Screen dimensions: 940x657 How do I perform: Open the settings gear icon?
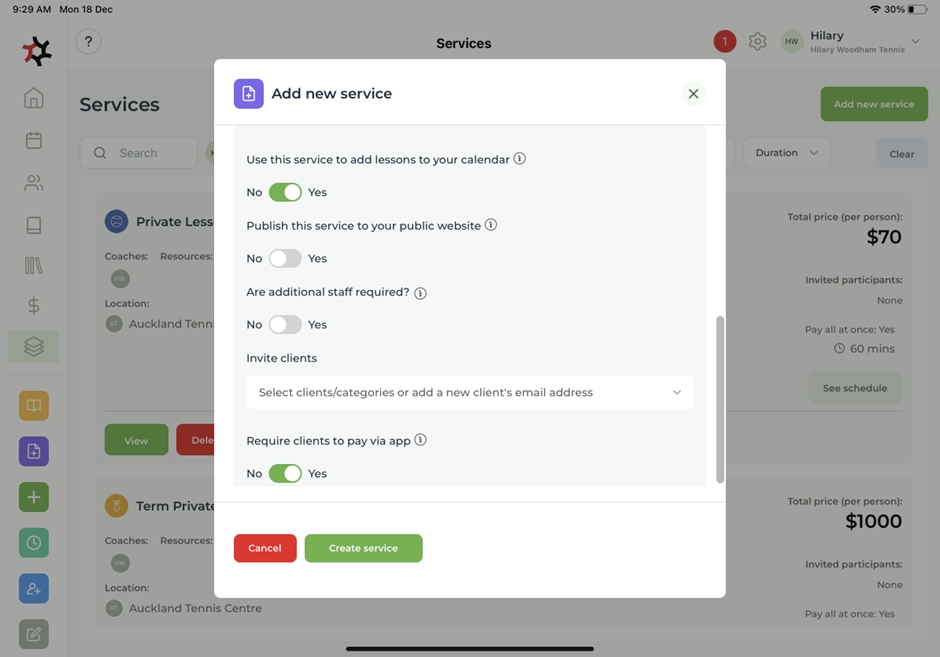[x=758, y=41]
